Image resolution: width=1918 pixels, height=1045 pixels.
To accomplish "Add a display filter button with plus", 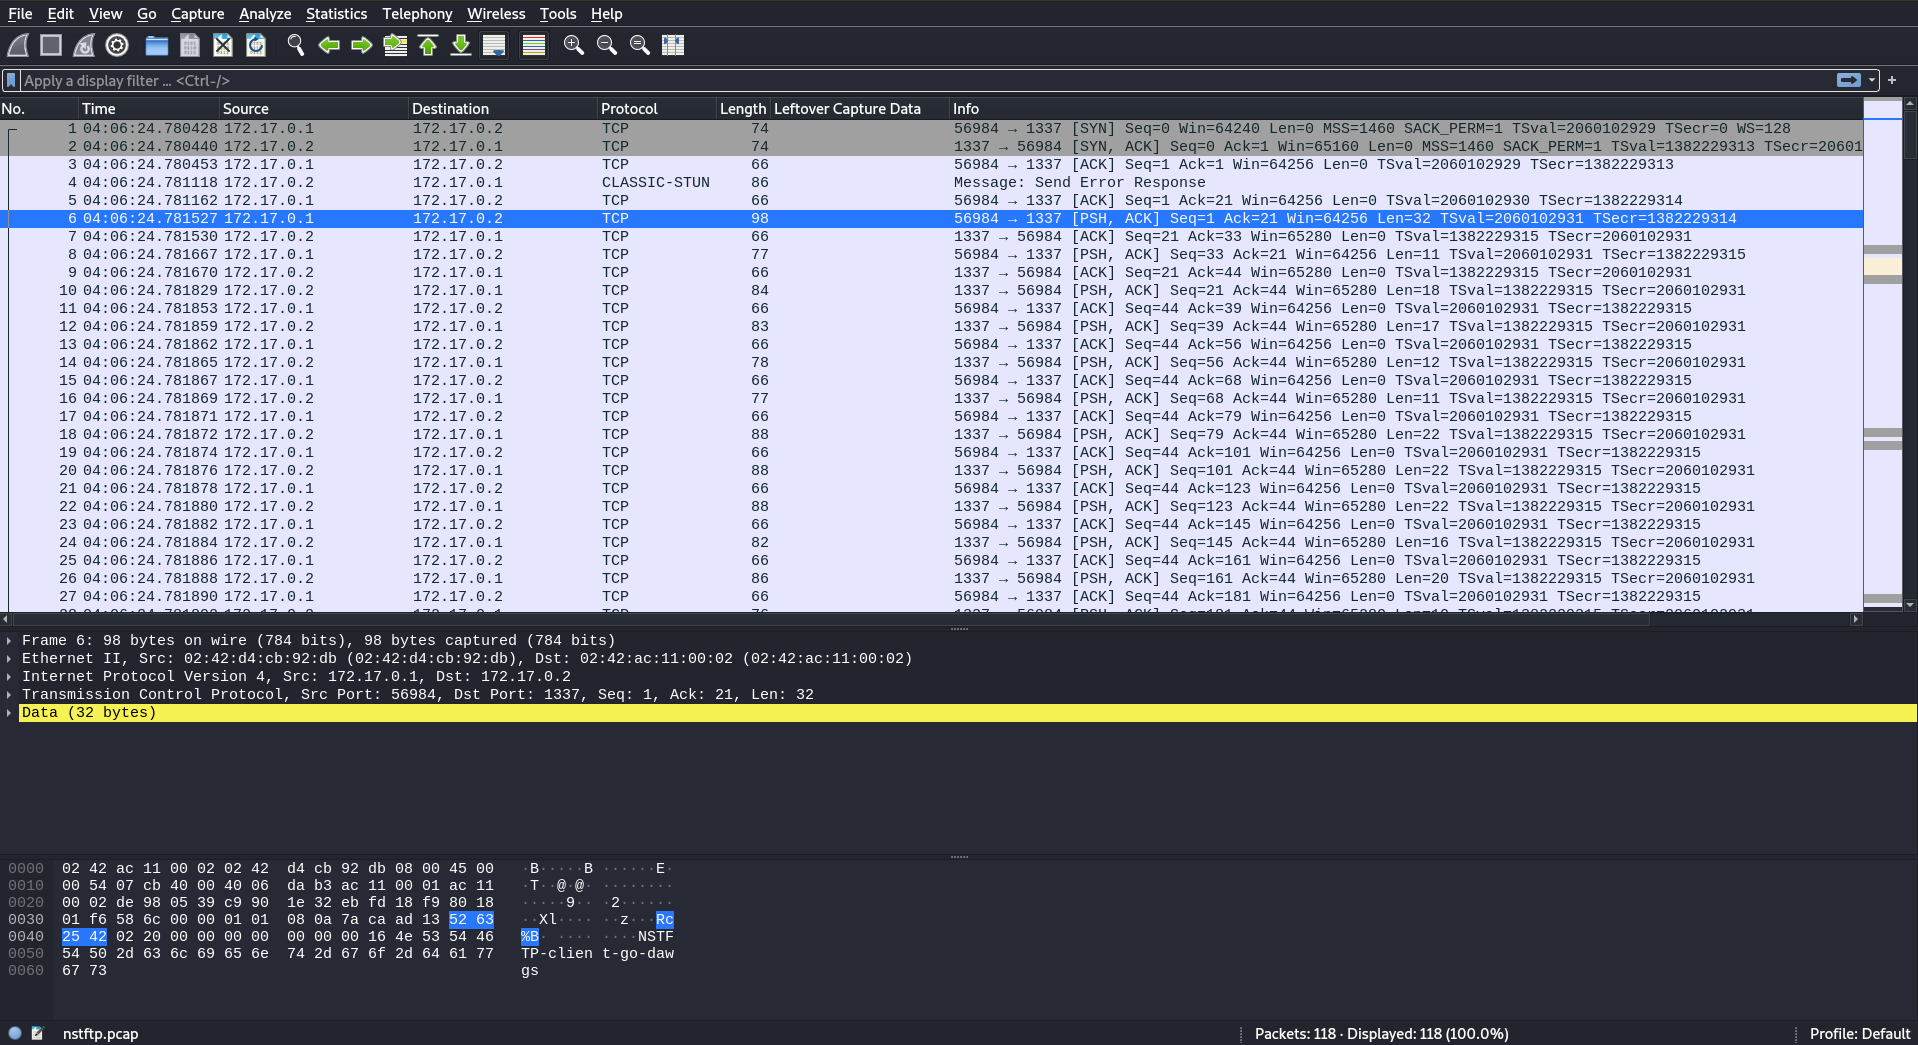I will tap(1892, 80).
